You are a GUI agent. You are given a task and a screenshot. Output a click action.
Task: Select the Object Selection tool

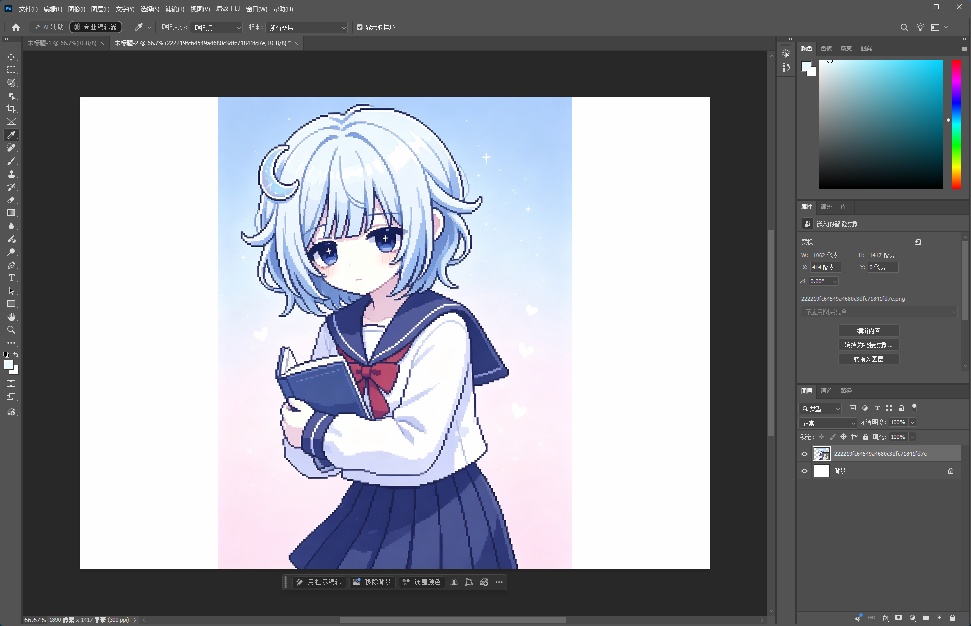11,96
